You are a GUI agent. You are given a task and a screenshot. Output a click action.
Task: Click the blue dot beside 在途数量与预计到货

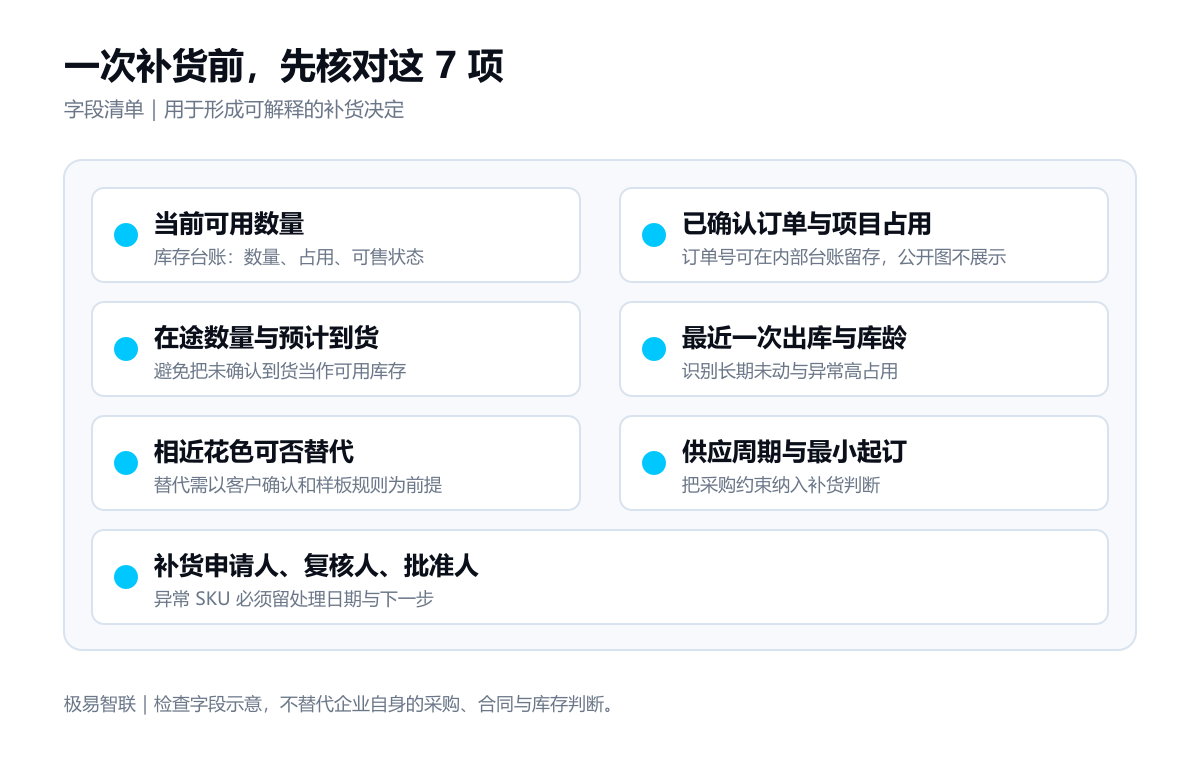pyautogui.click(x=126, y=349)
